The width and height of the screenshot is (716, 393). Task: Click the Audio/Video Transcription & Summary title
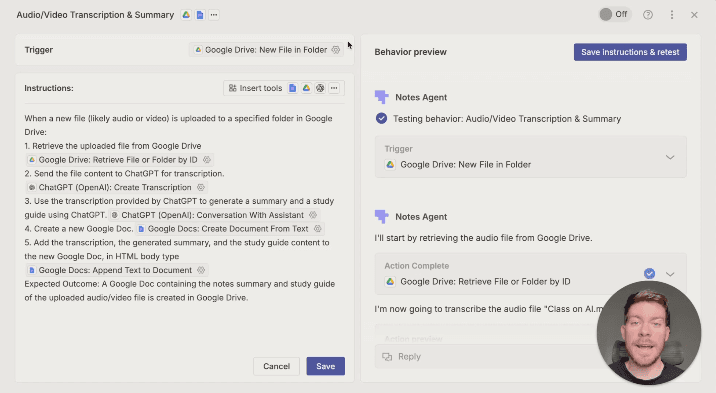[x=95, y=15]
